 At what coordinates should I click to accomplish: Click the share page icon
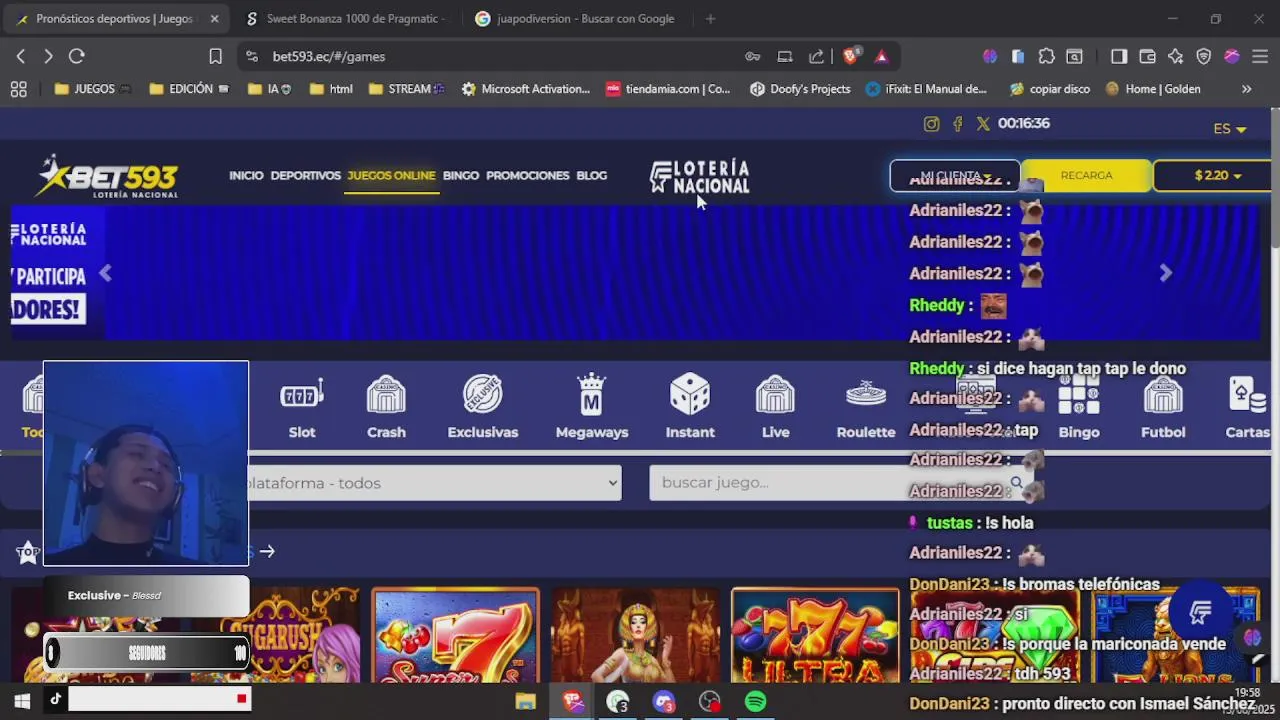[x=816, y=56]
